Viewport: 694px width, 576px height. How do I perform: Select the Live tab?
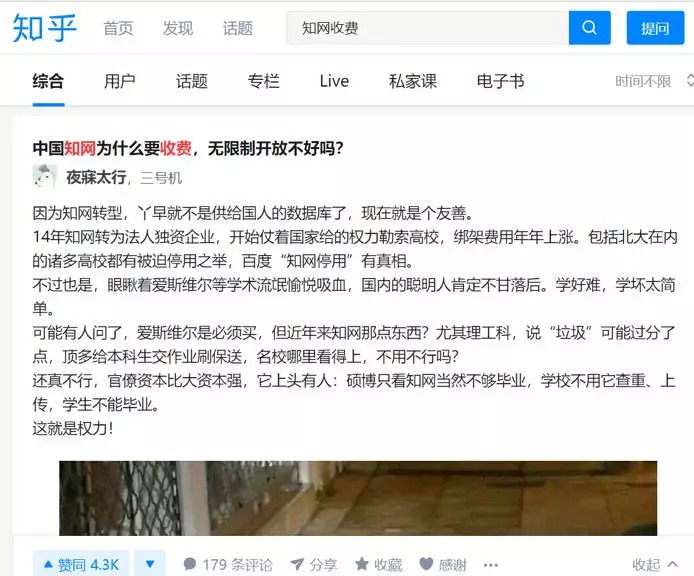(334, 81)
